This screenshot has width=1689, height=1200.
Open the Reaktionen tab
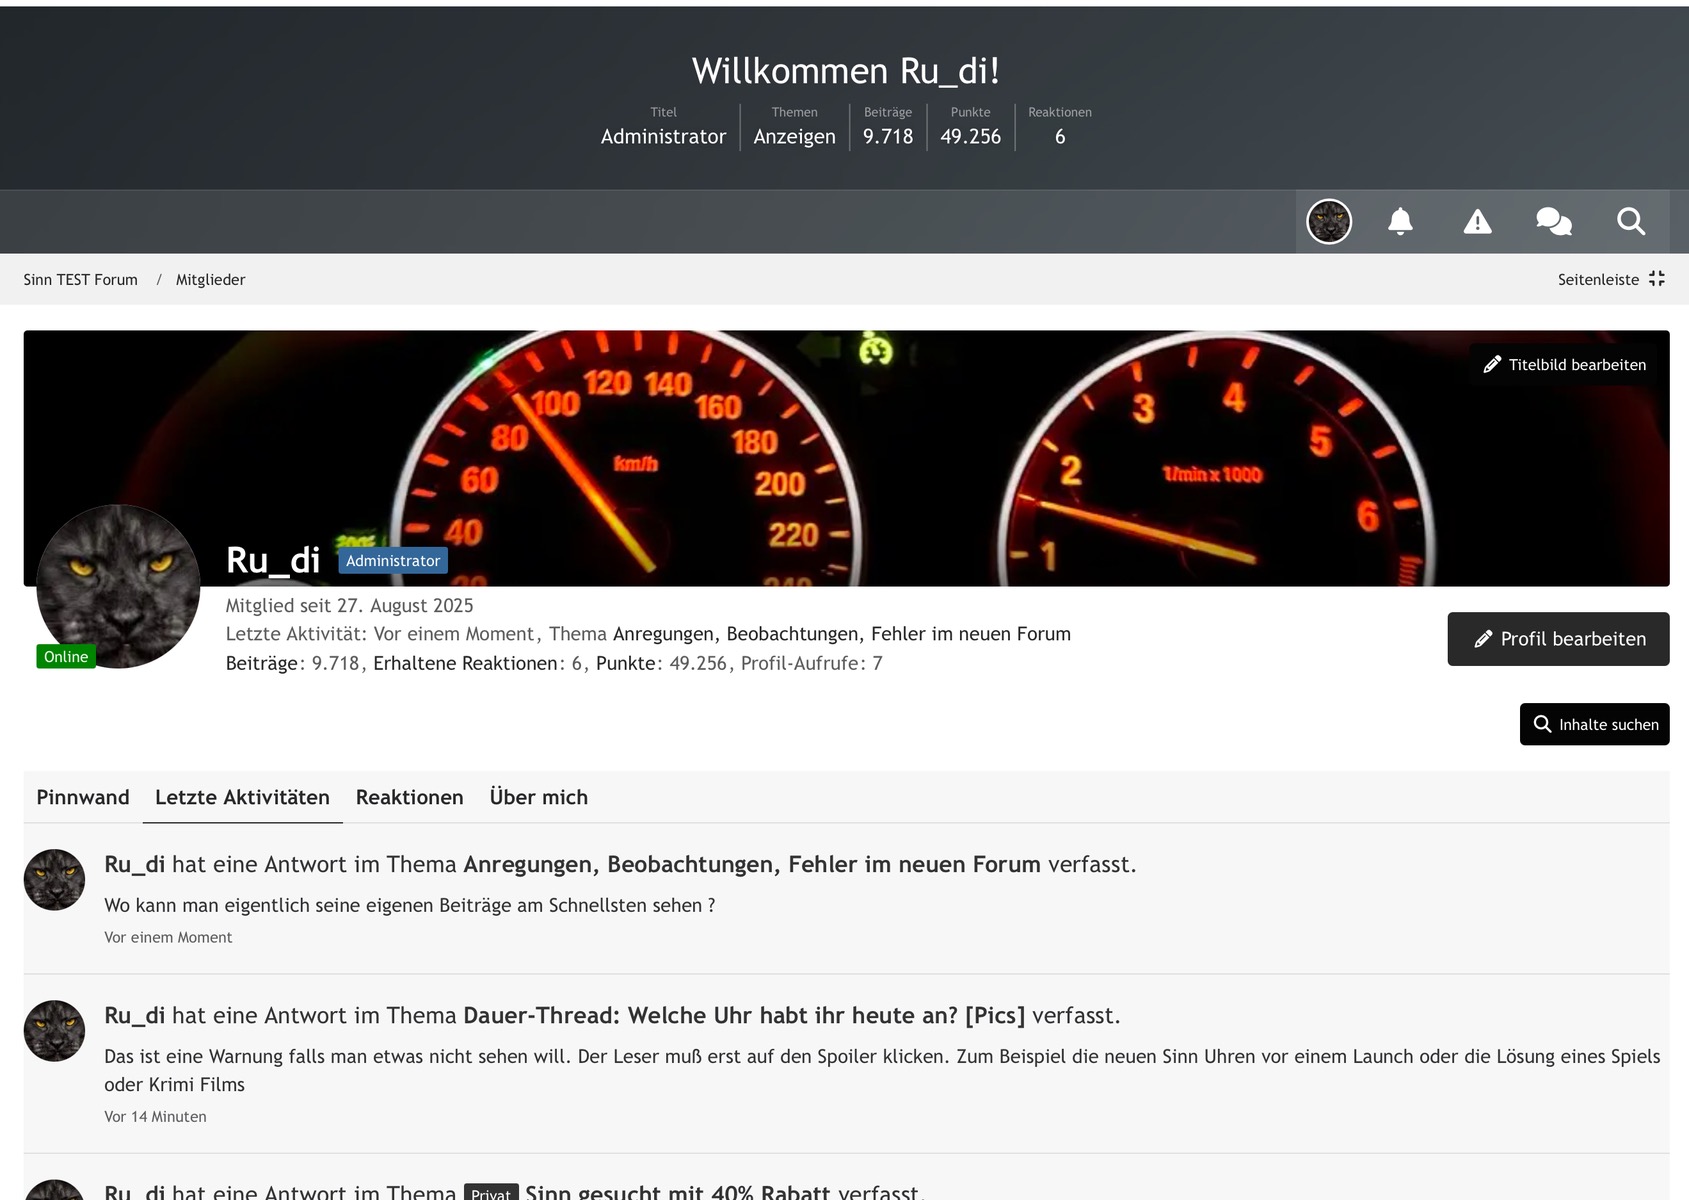click(409, 797)
